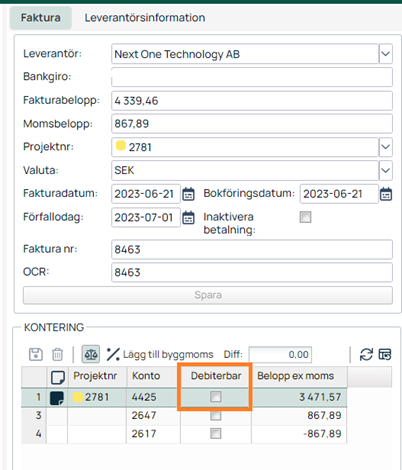Click Lägg till byggmoms percent icon
Screen dimensions: 402x470
113,354
